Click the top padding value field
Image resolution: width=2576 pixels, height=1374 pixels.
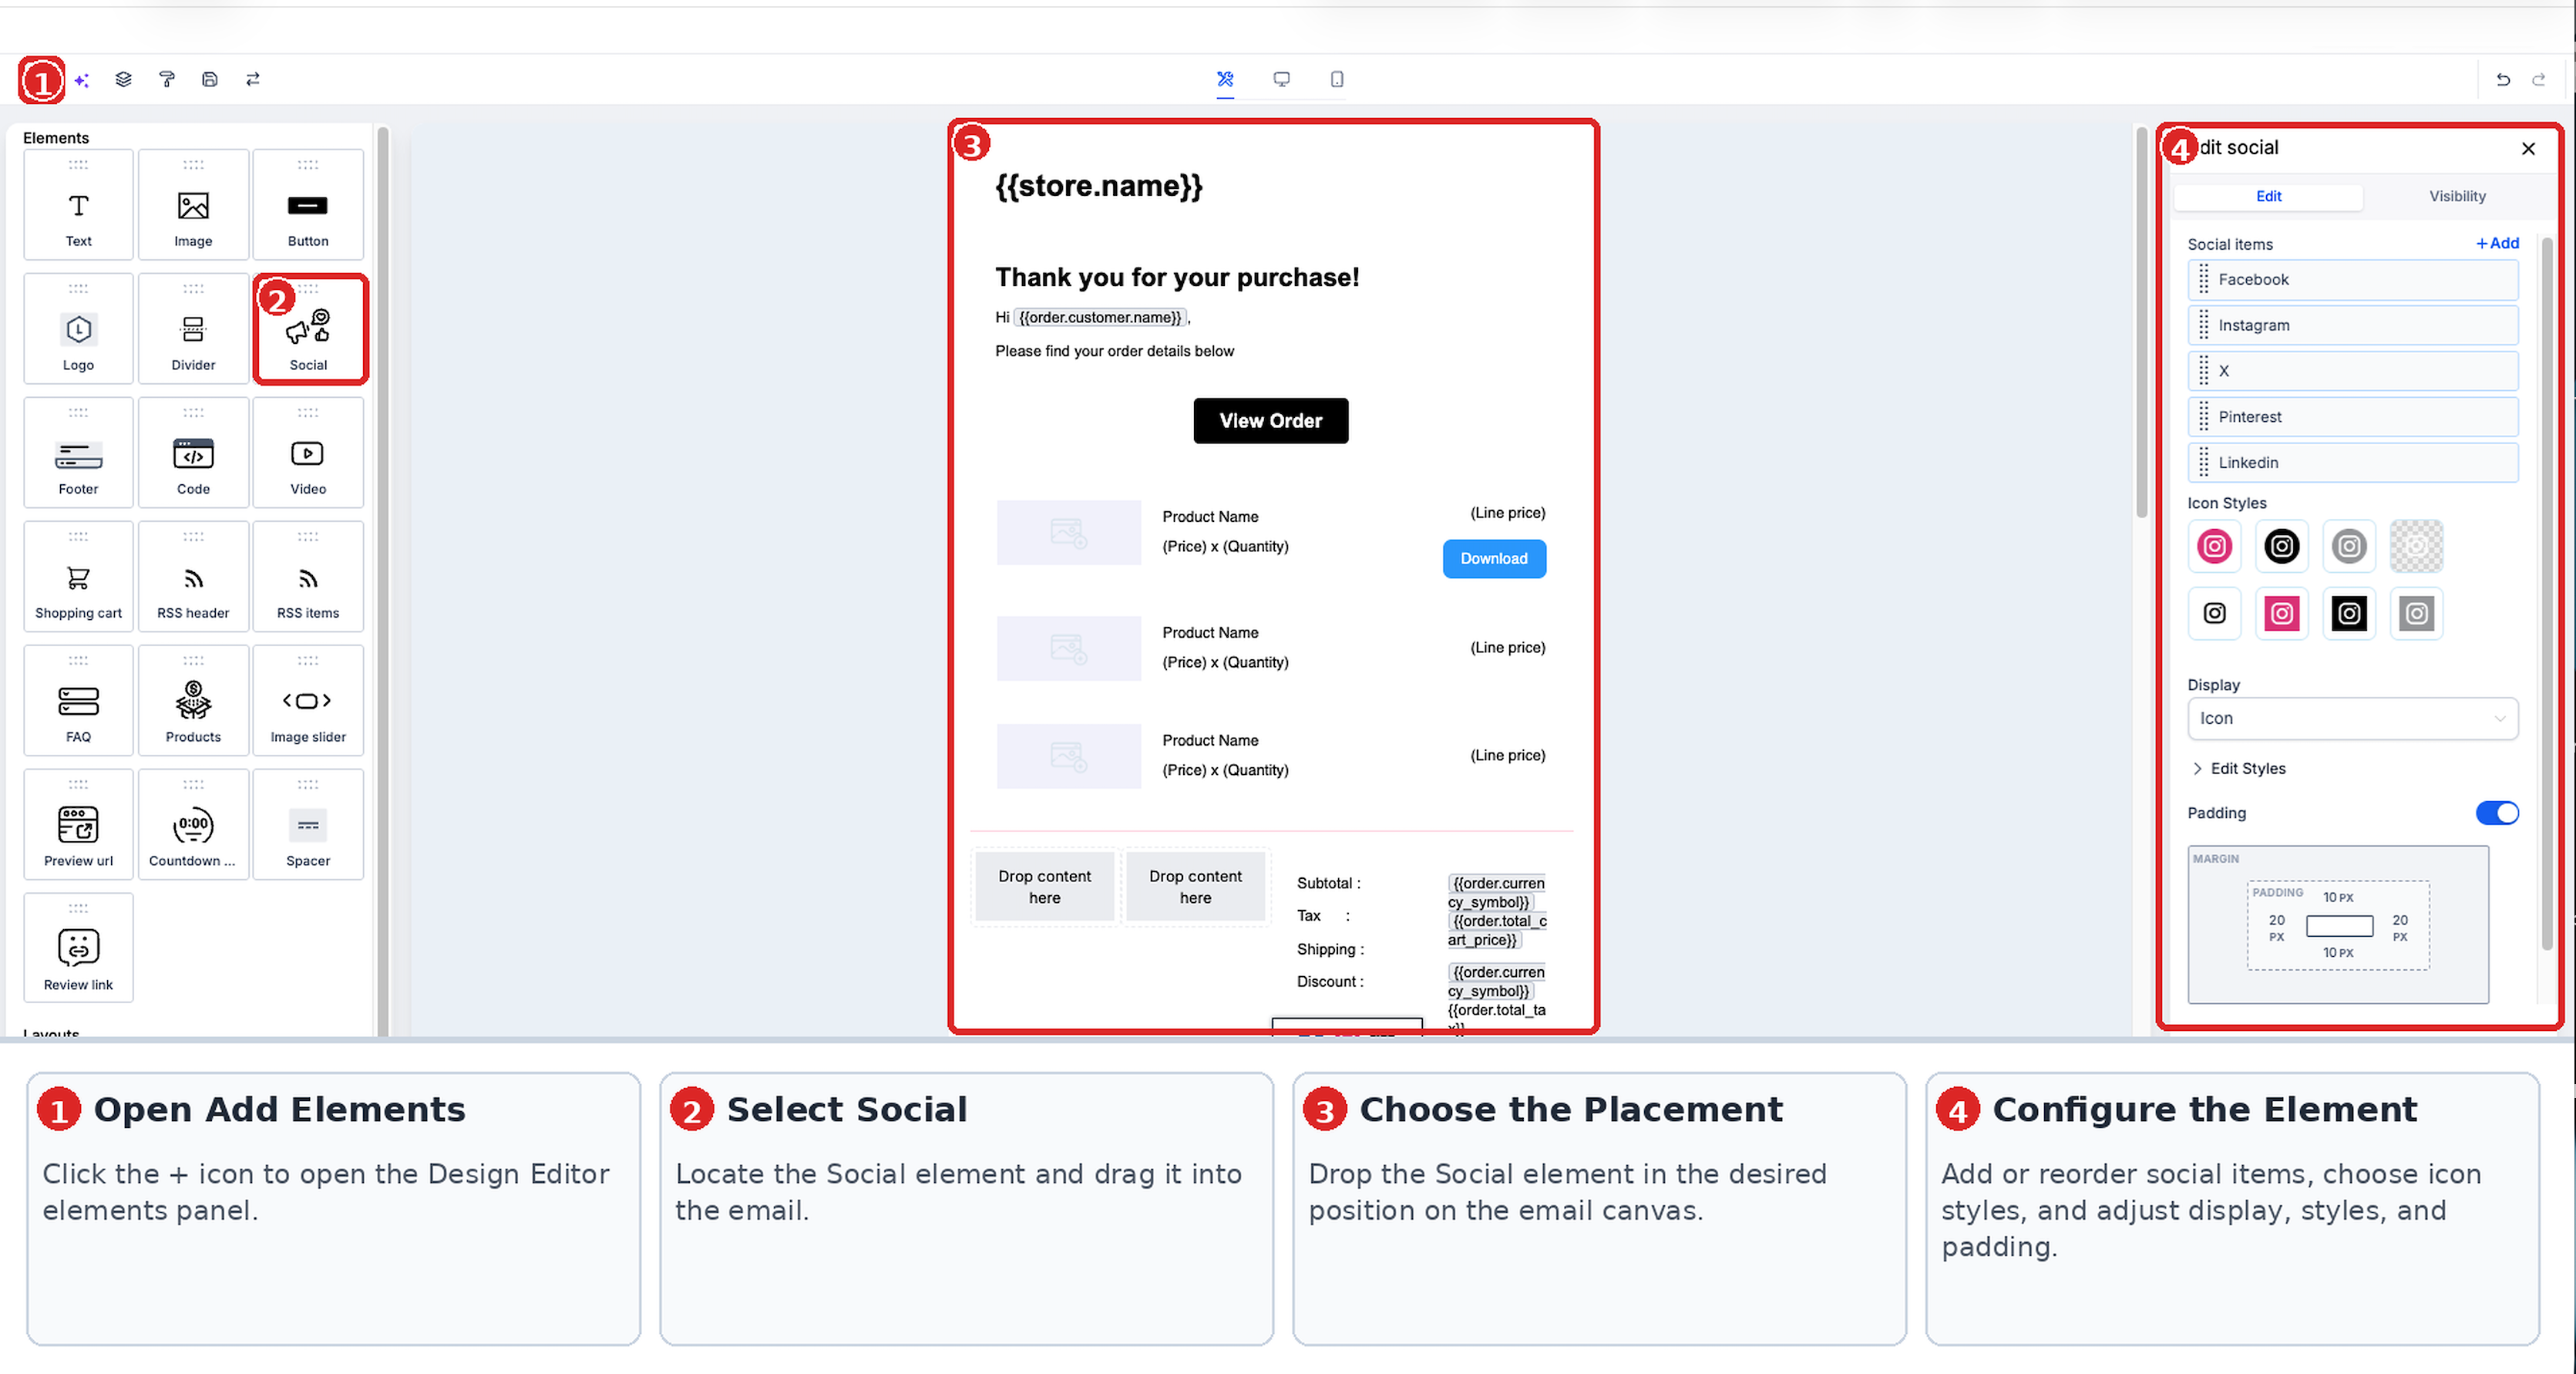point(2337,898)
